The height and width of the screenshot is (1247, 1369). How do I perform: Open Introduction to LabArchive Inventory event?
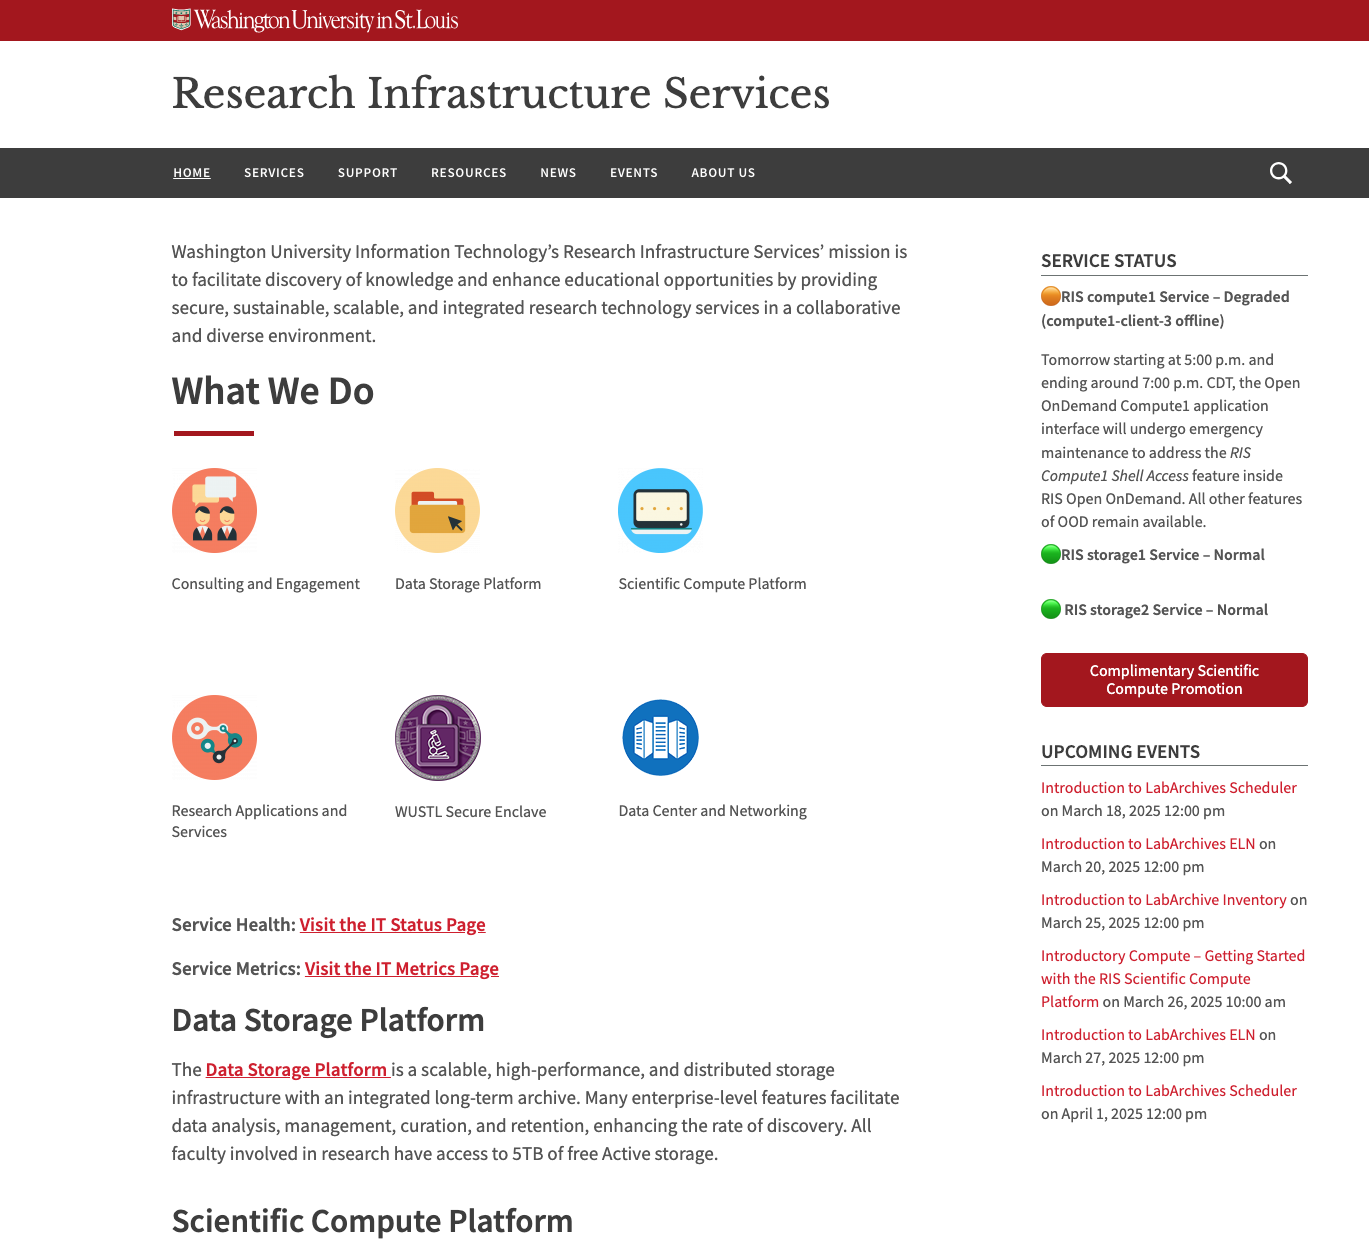point(1164,900)
